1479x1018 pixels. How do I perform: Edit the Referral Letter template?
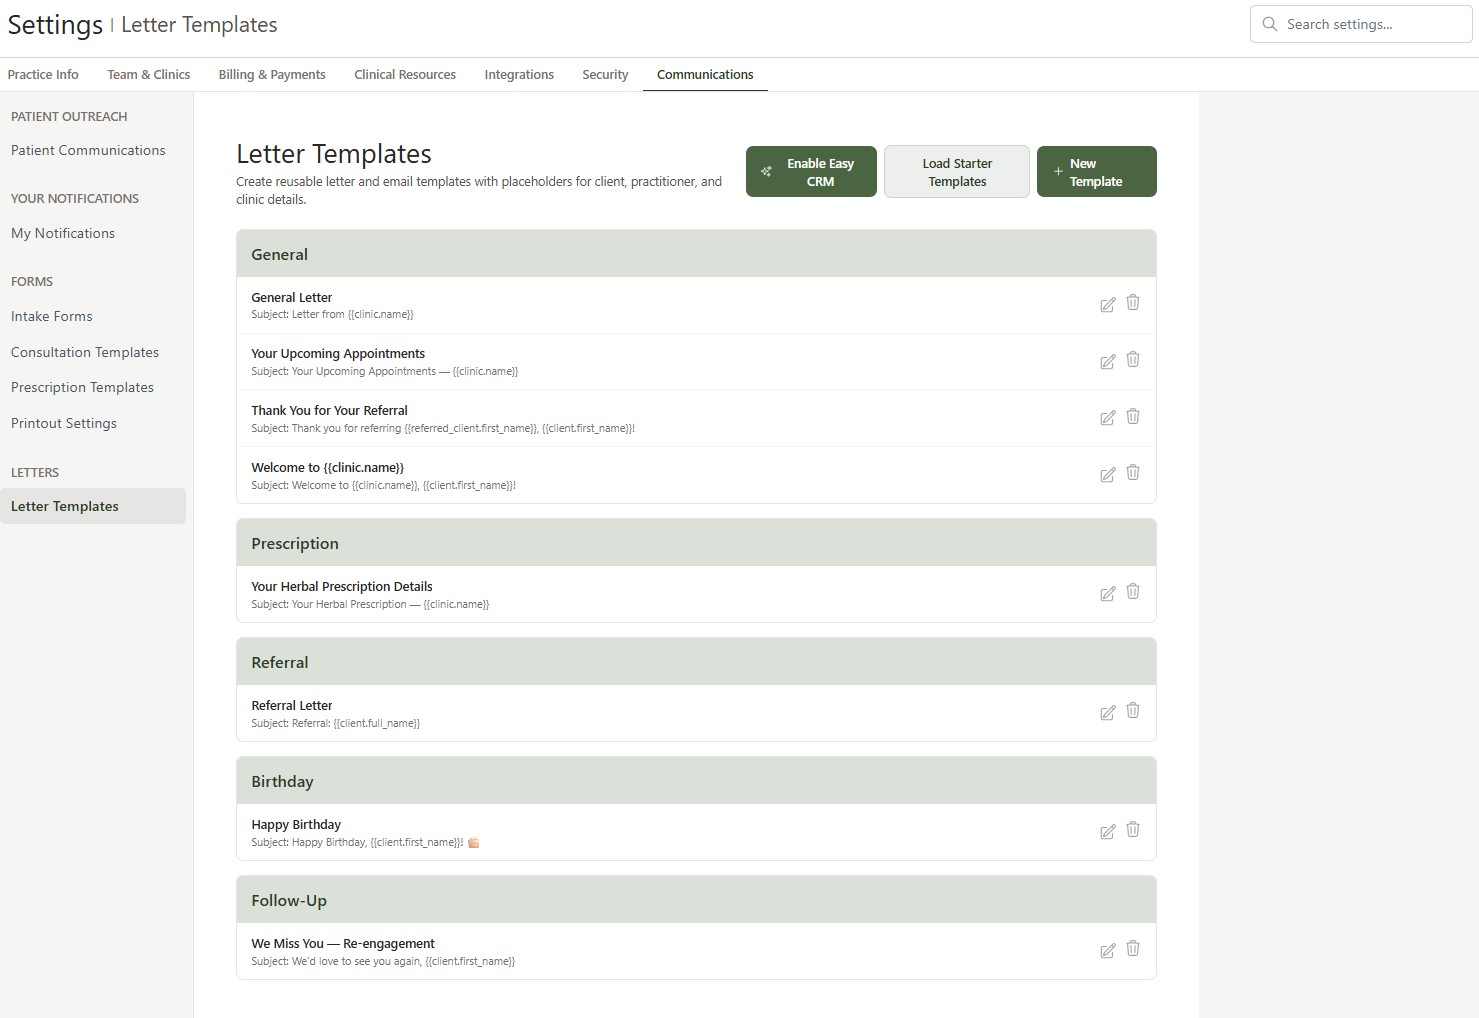(x=1107, y=712)
